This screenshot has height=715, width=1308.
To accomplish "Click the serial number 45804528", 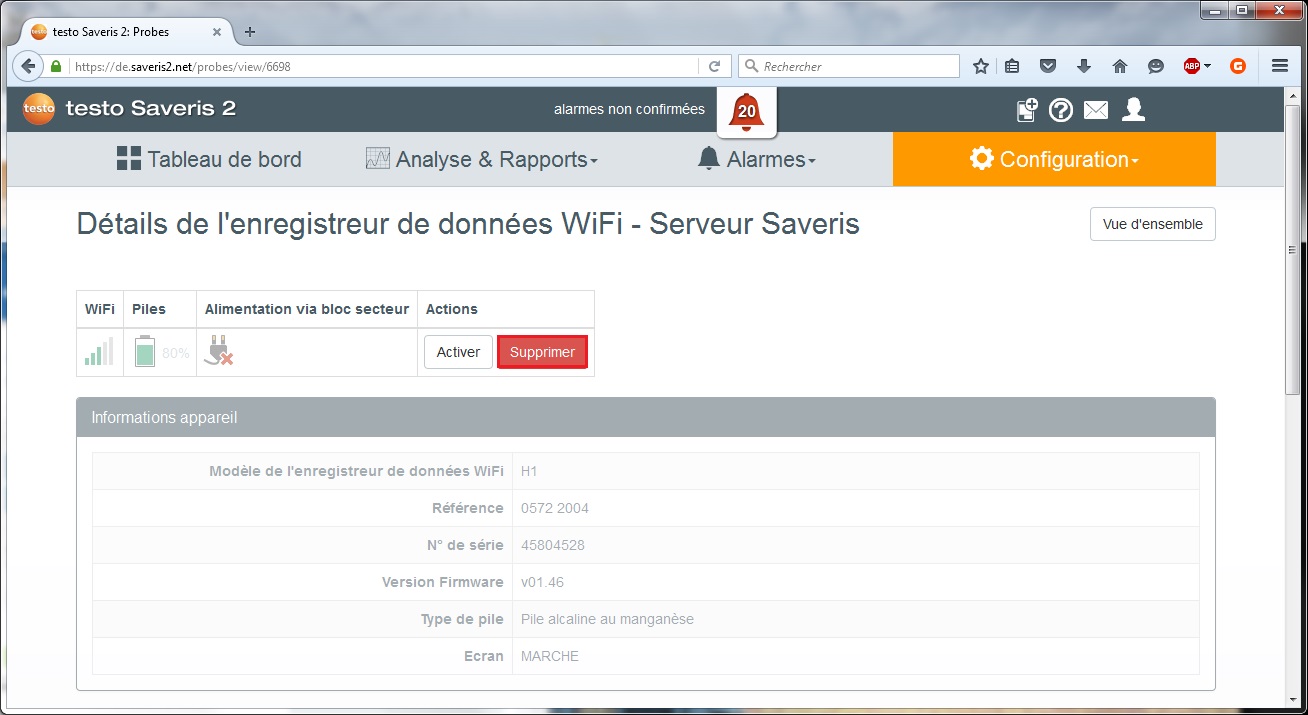I will coord(553,545).
